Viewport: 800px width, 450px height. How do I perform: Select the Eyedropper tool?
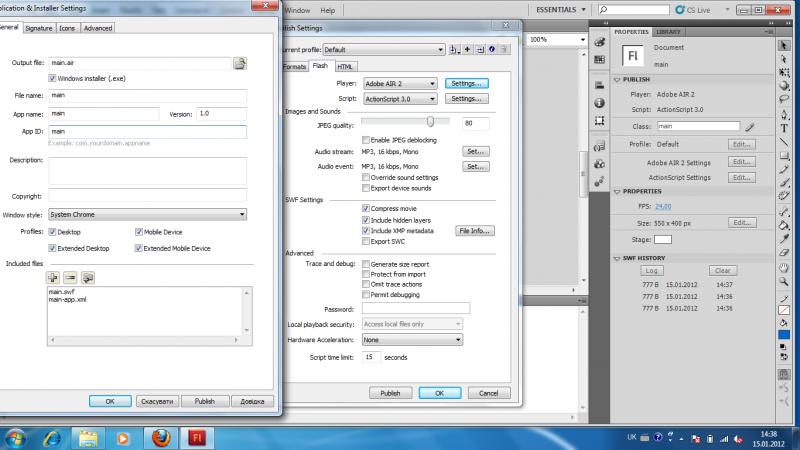(784, 239)
